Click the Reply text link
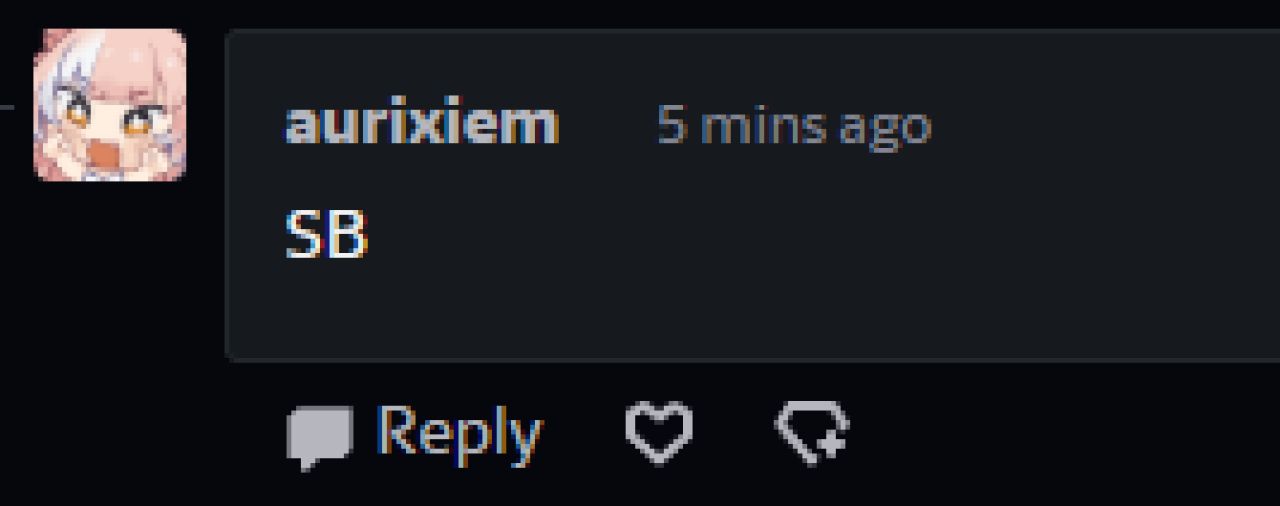The width and height of the screenshot is (1280, 506). tap(458, 433)
